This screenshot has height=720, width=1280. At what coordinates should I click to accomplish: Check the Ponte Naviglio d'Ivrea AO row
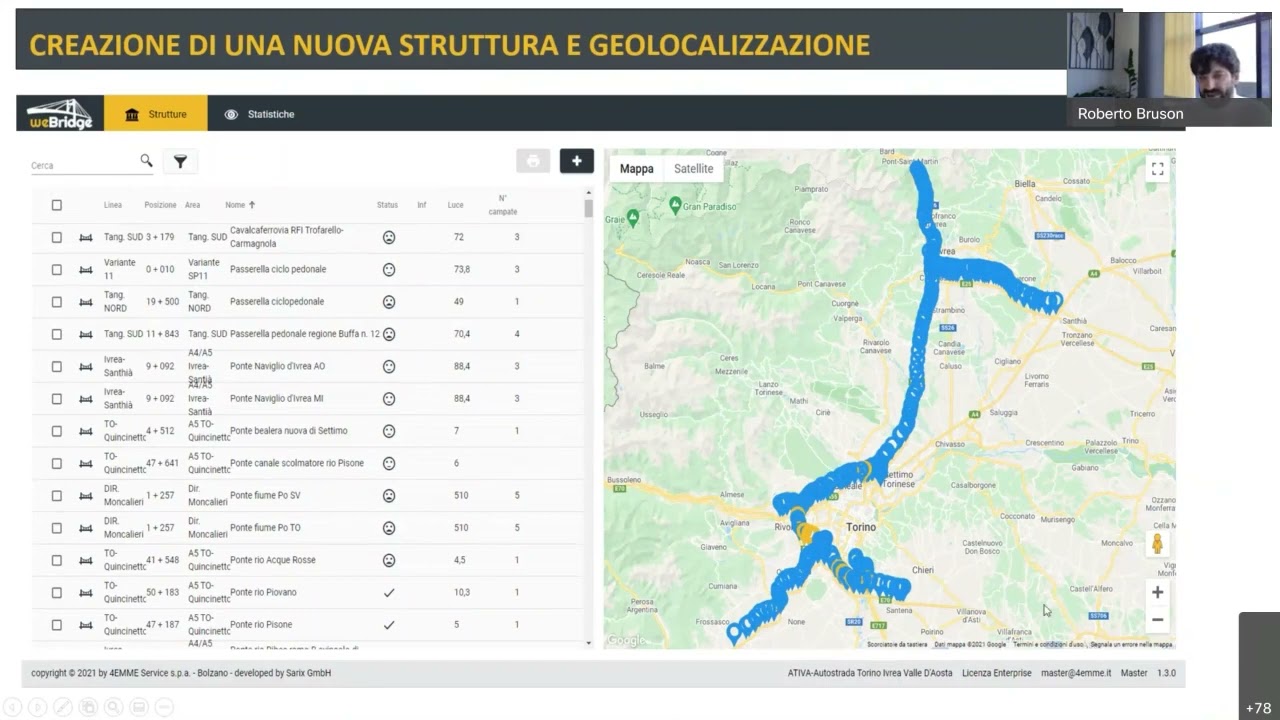pyautogui.click(x=57, y=367)
